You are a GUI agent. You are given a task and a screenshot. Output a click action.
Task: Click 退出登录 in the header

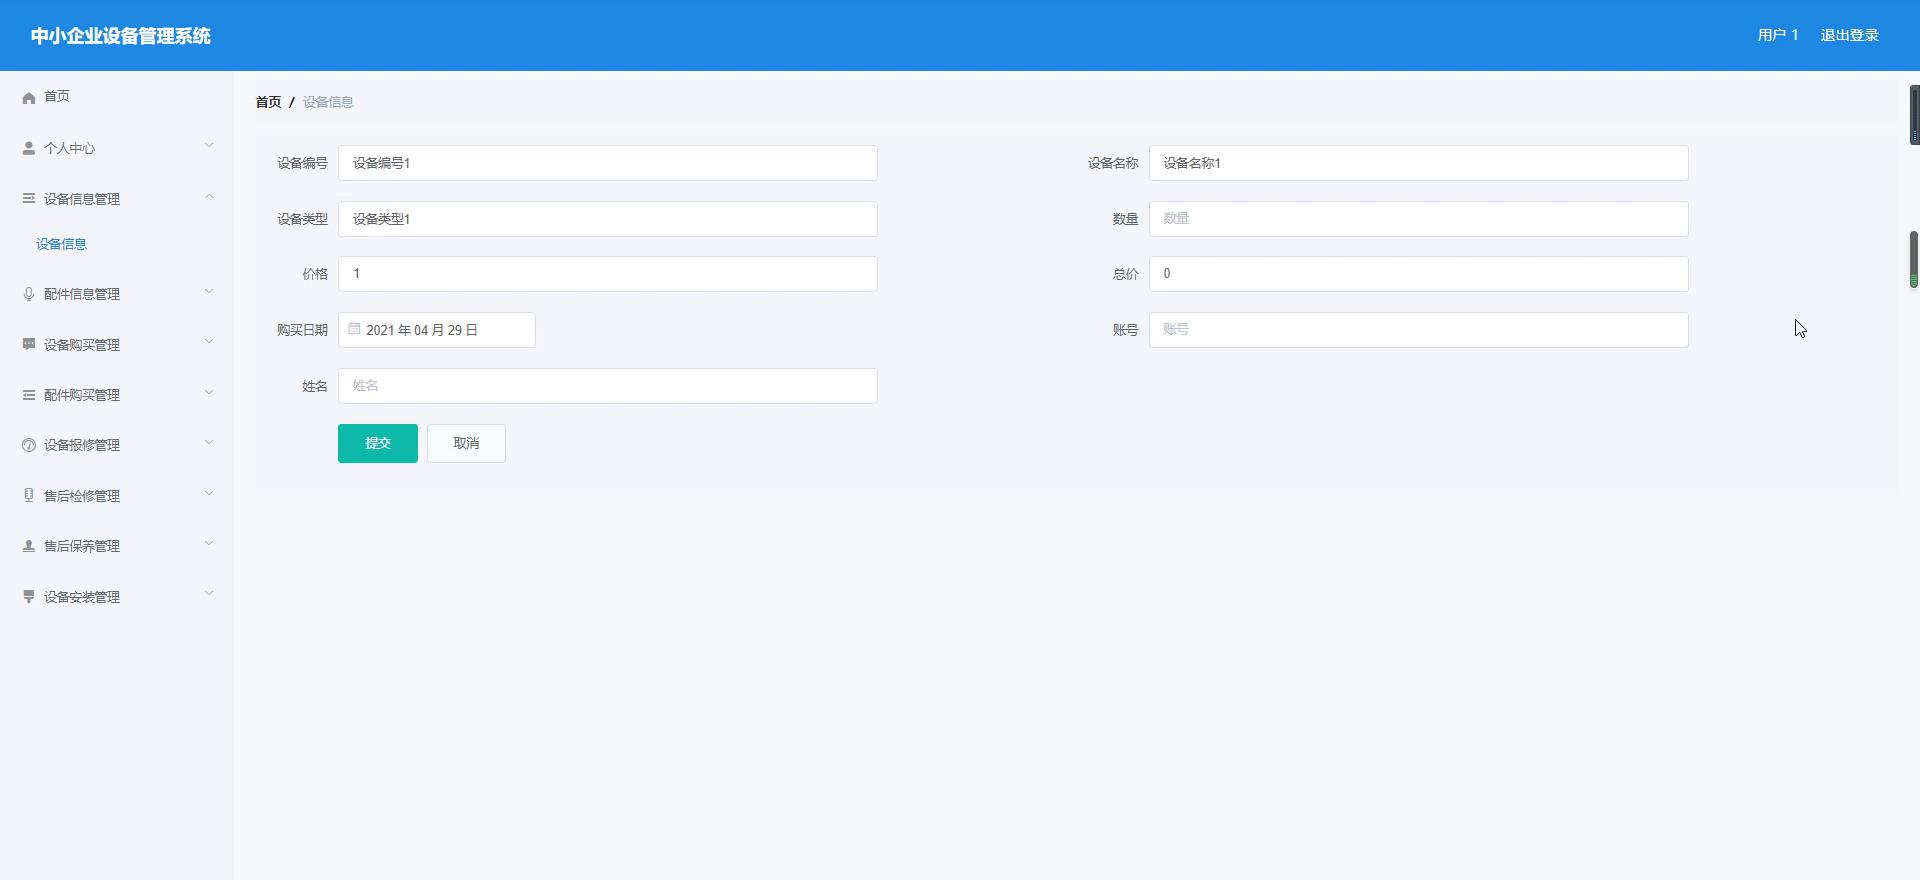click(x=1849, y=35)
